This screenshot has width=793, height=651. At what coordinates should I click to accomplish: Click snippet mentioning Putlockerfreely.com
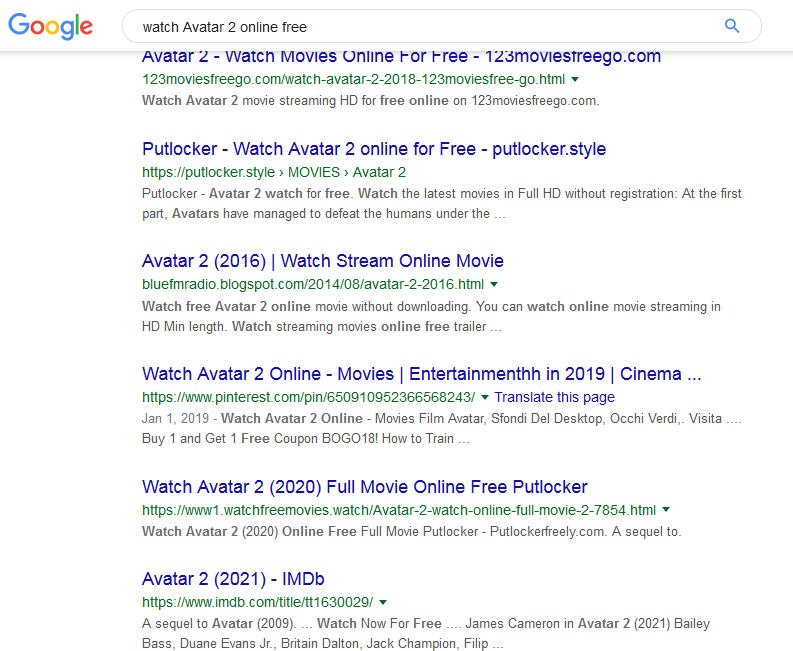click(x=412, y=532)
